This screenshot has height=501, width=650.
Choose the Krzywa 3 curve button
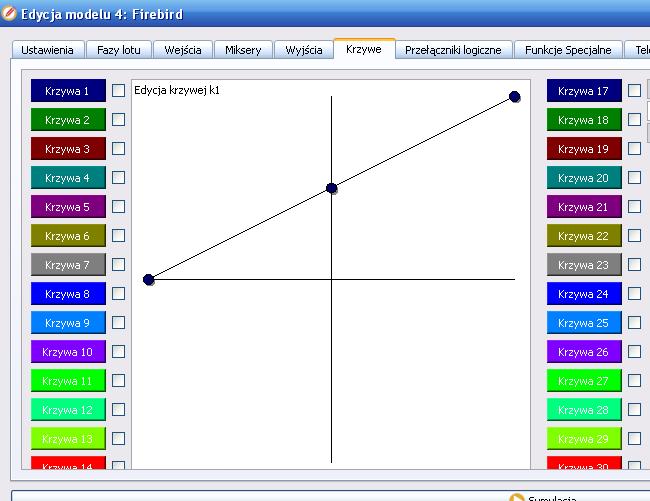(x=68, y=149)
